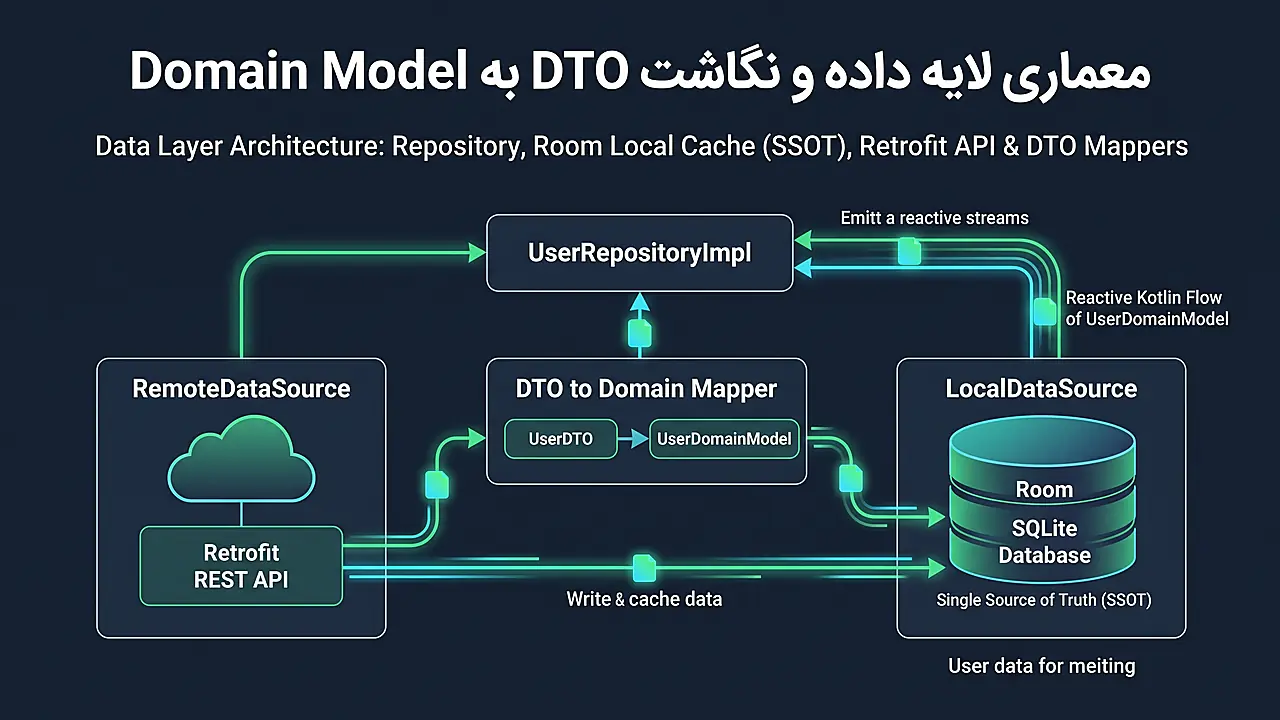Click the LocalDataSource heading

(1041, 389)
